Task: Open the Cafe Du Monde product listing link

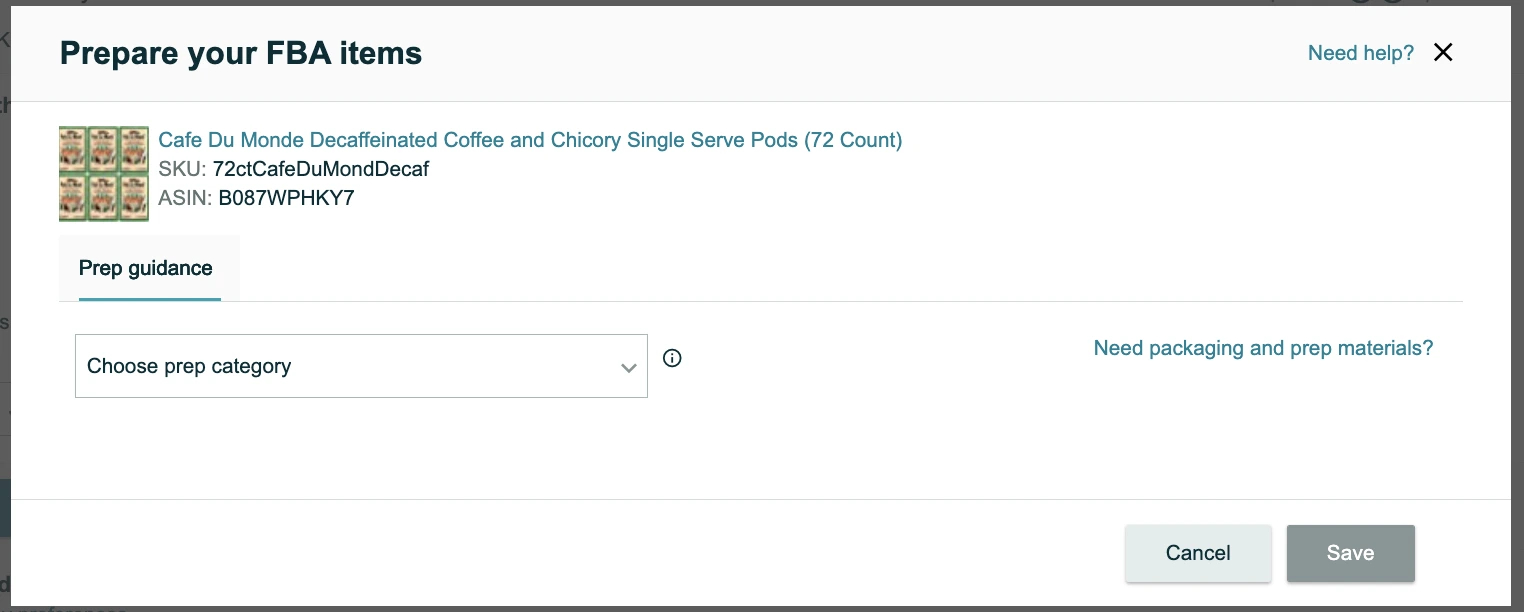Action: [x=530, y=140]
